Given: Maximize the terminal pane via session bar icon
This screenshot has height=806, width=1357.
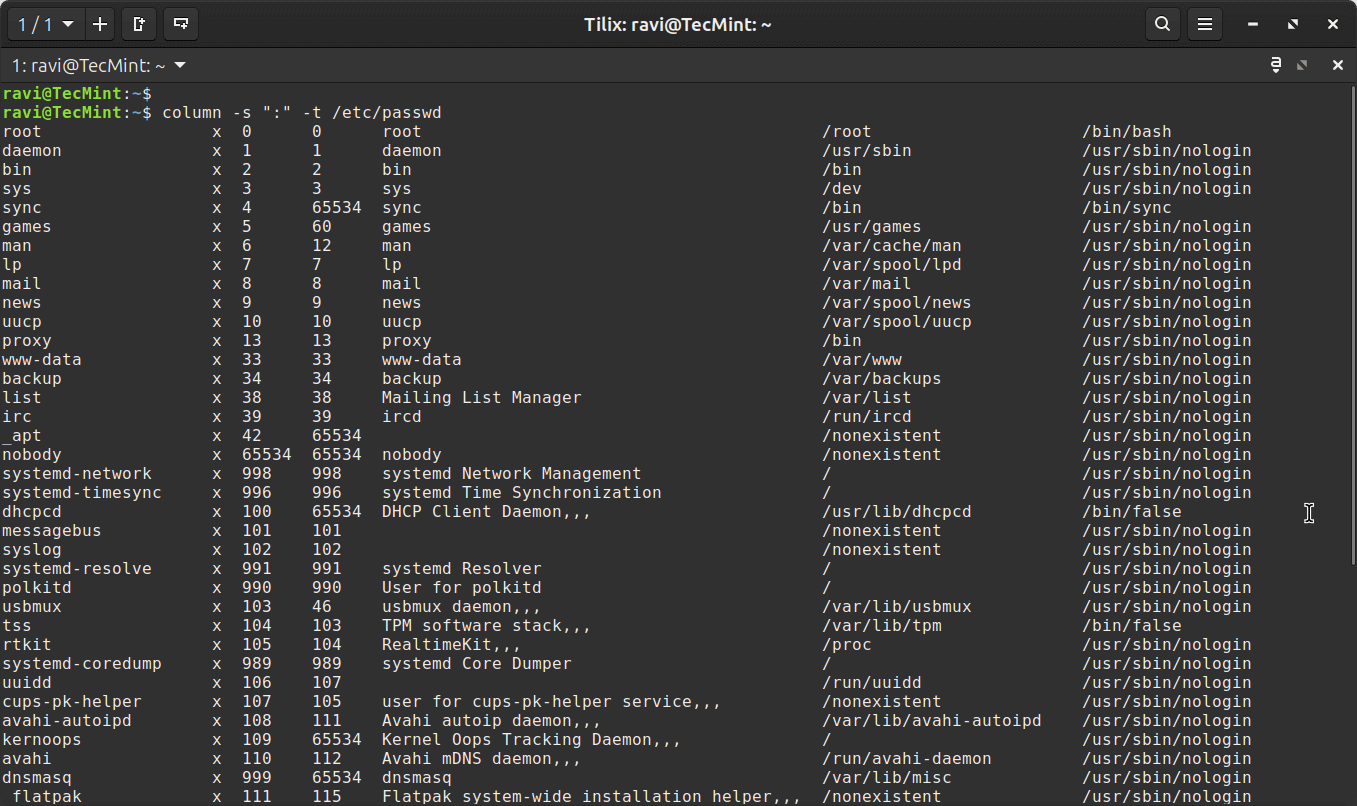Looking at the screenshot, I should tap(1302, 64).
